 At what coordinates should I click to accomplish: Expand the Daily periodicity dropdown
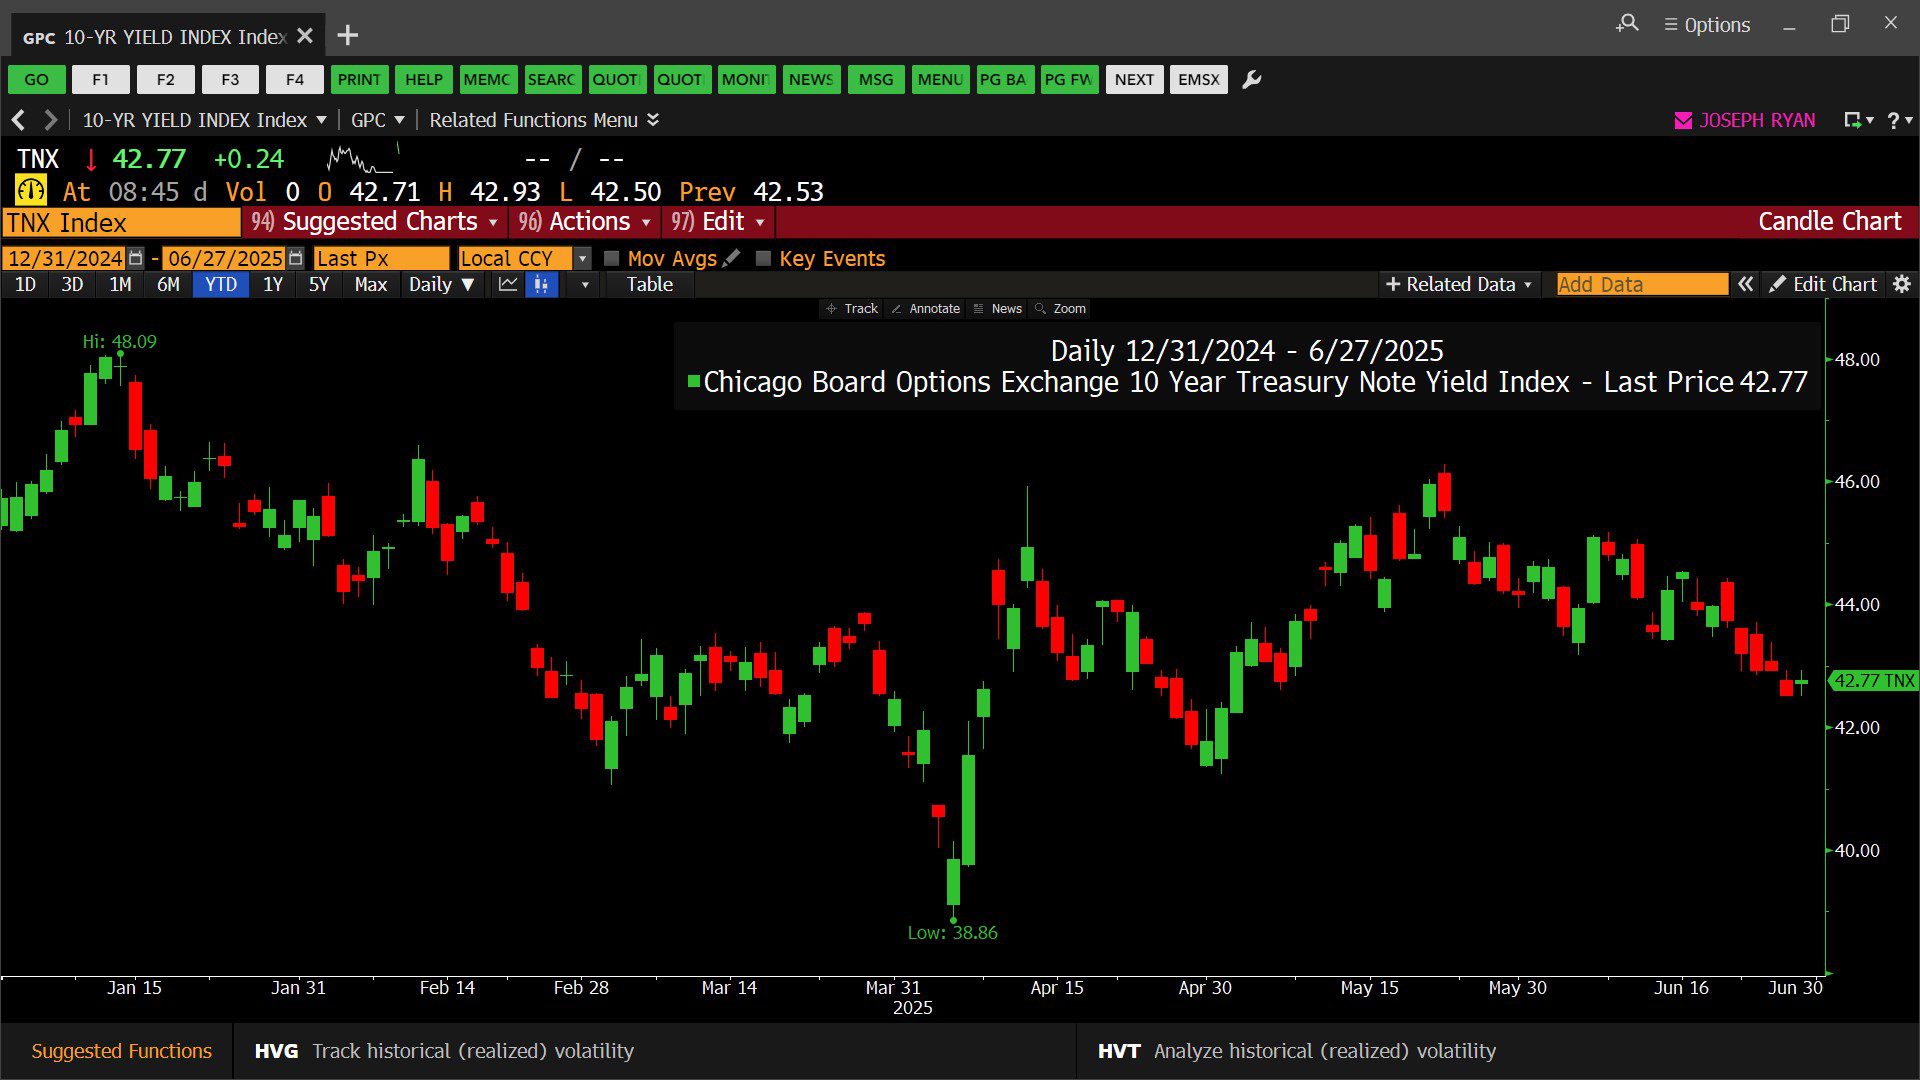[441, 285]
